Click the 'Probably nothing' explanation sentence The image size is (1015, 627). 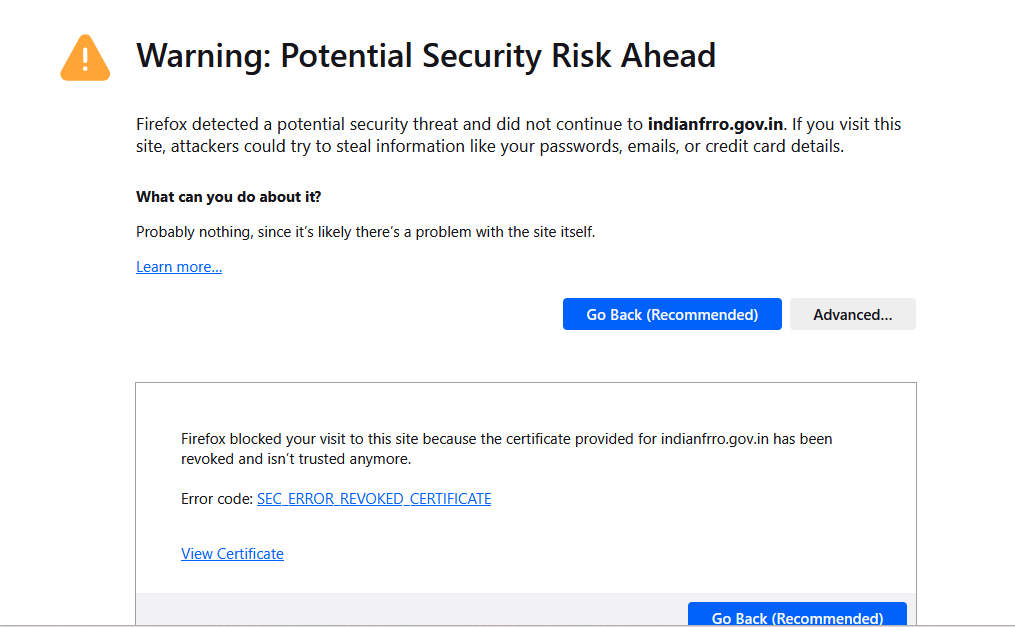(x=365, y=232)
